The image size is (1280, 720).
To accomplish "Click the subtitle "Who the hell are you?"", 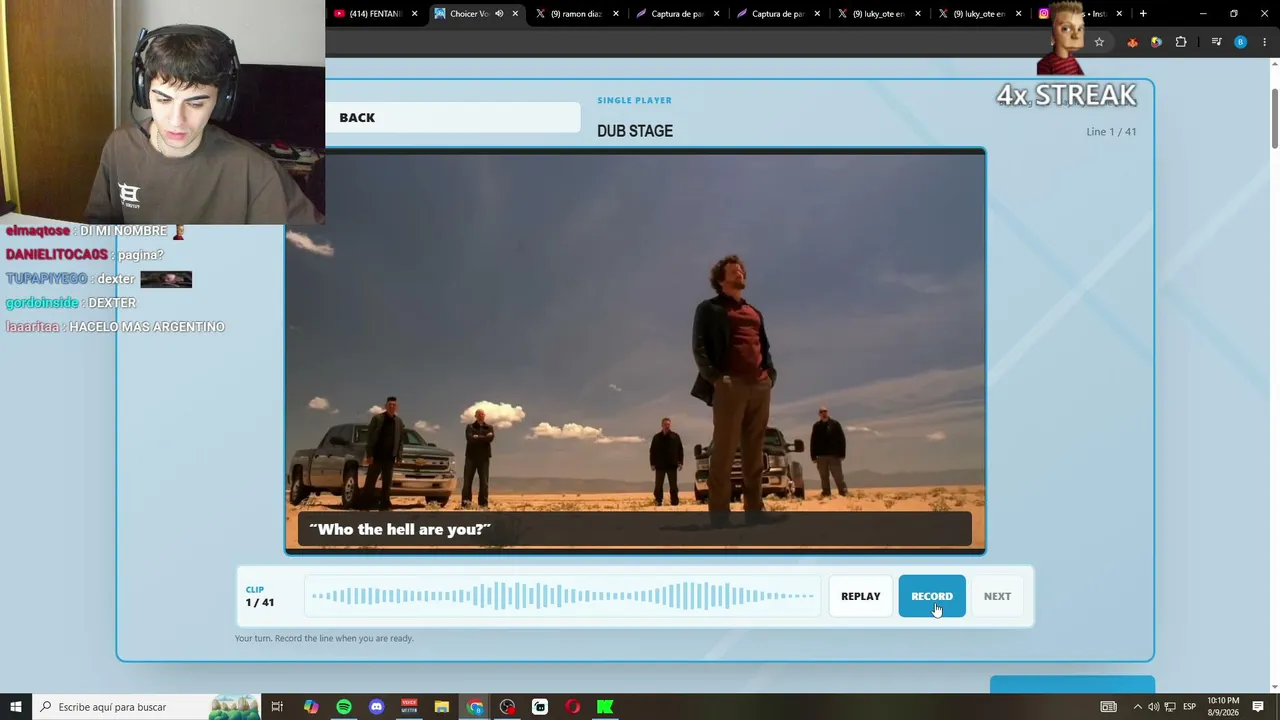I will [x=400, y=529].
